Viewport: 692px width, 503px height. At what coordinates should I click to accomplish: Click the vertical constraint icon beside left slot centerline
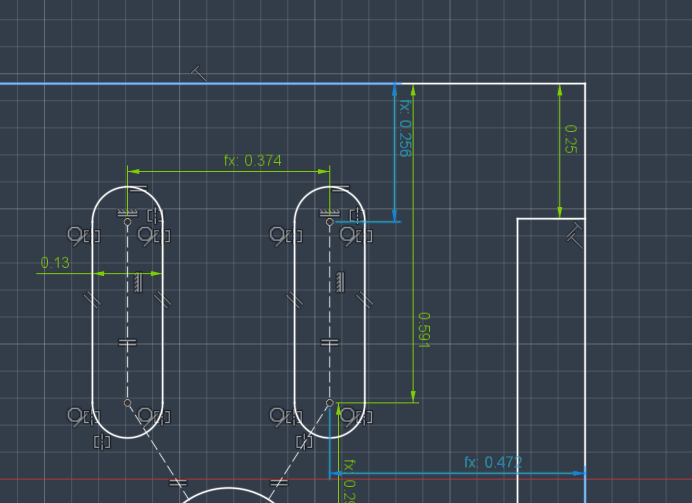click(x=139, y=282)
